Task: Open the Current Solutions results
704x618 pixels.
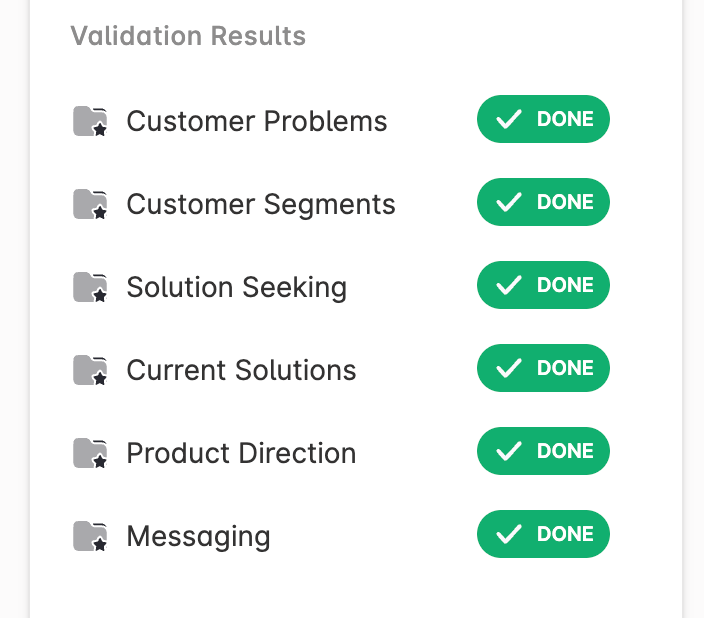Action: click(241, 371)
